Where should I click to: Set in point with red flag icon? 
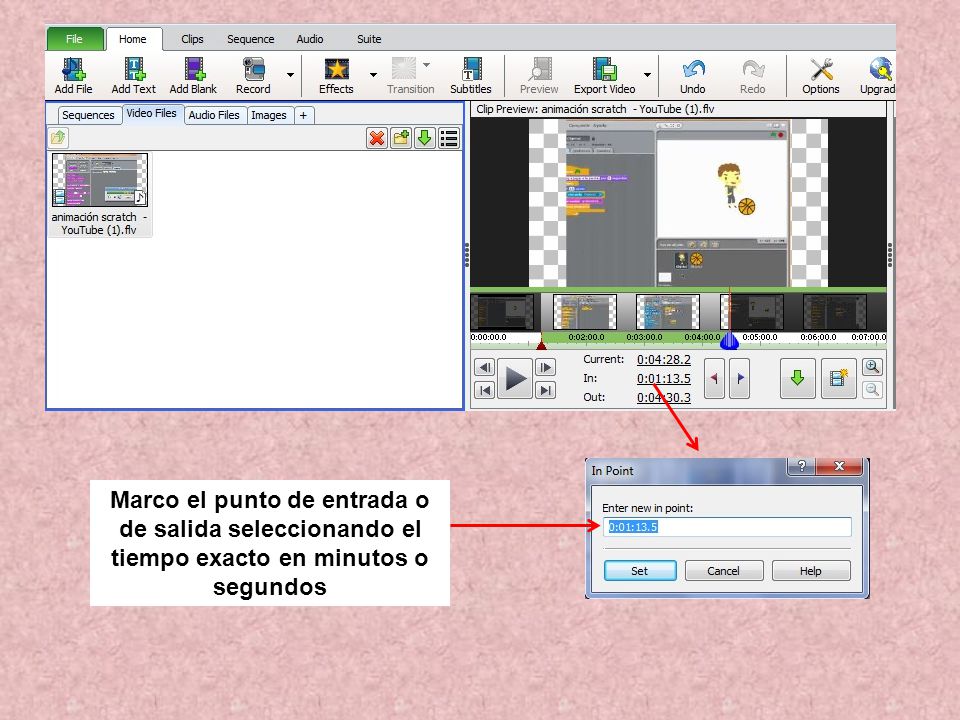click(x=714, y=379)
